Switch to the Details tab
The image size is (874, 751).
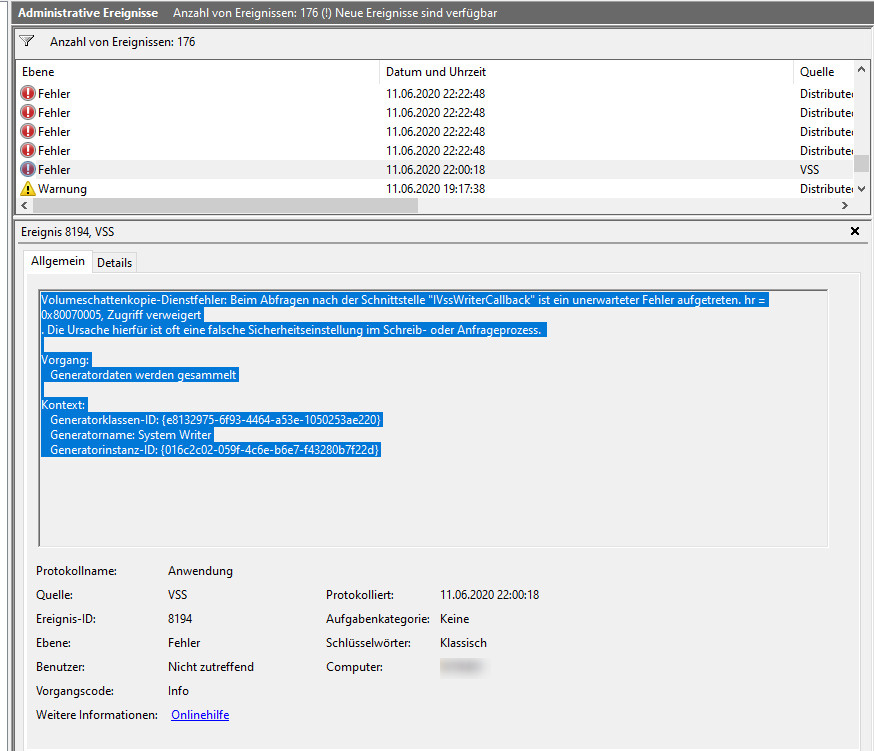coord(114,263)
